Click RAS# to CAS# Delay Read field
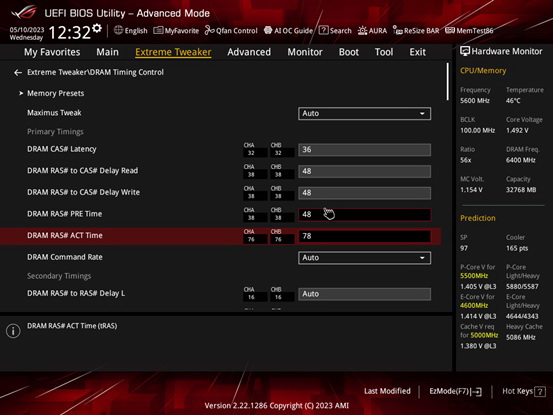 pyautogui.click(x=364, y=171)
